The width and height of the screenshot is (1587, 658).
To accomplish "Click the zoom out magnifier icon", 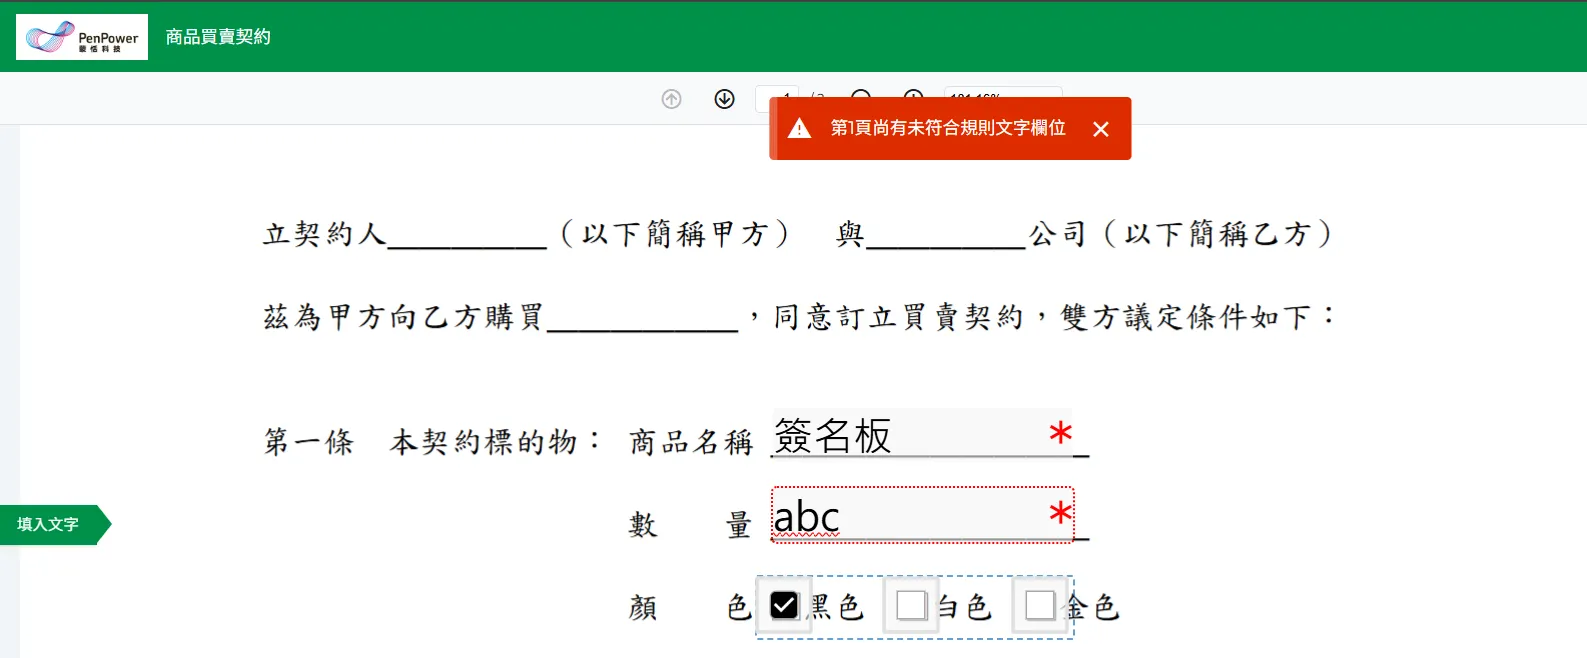I will [x=861, y=93].
